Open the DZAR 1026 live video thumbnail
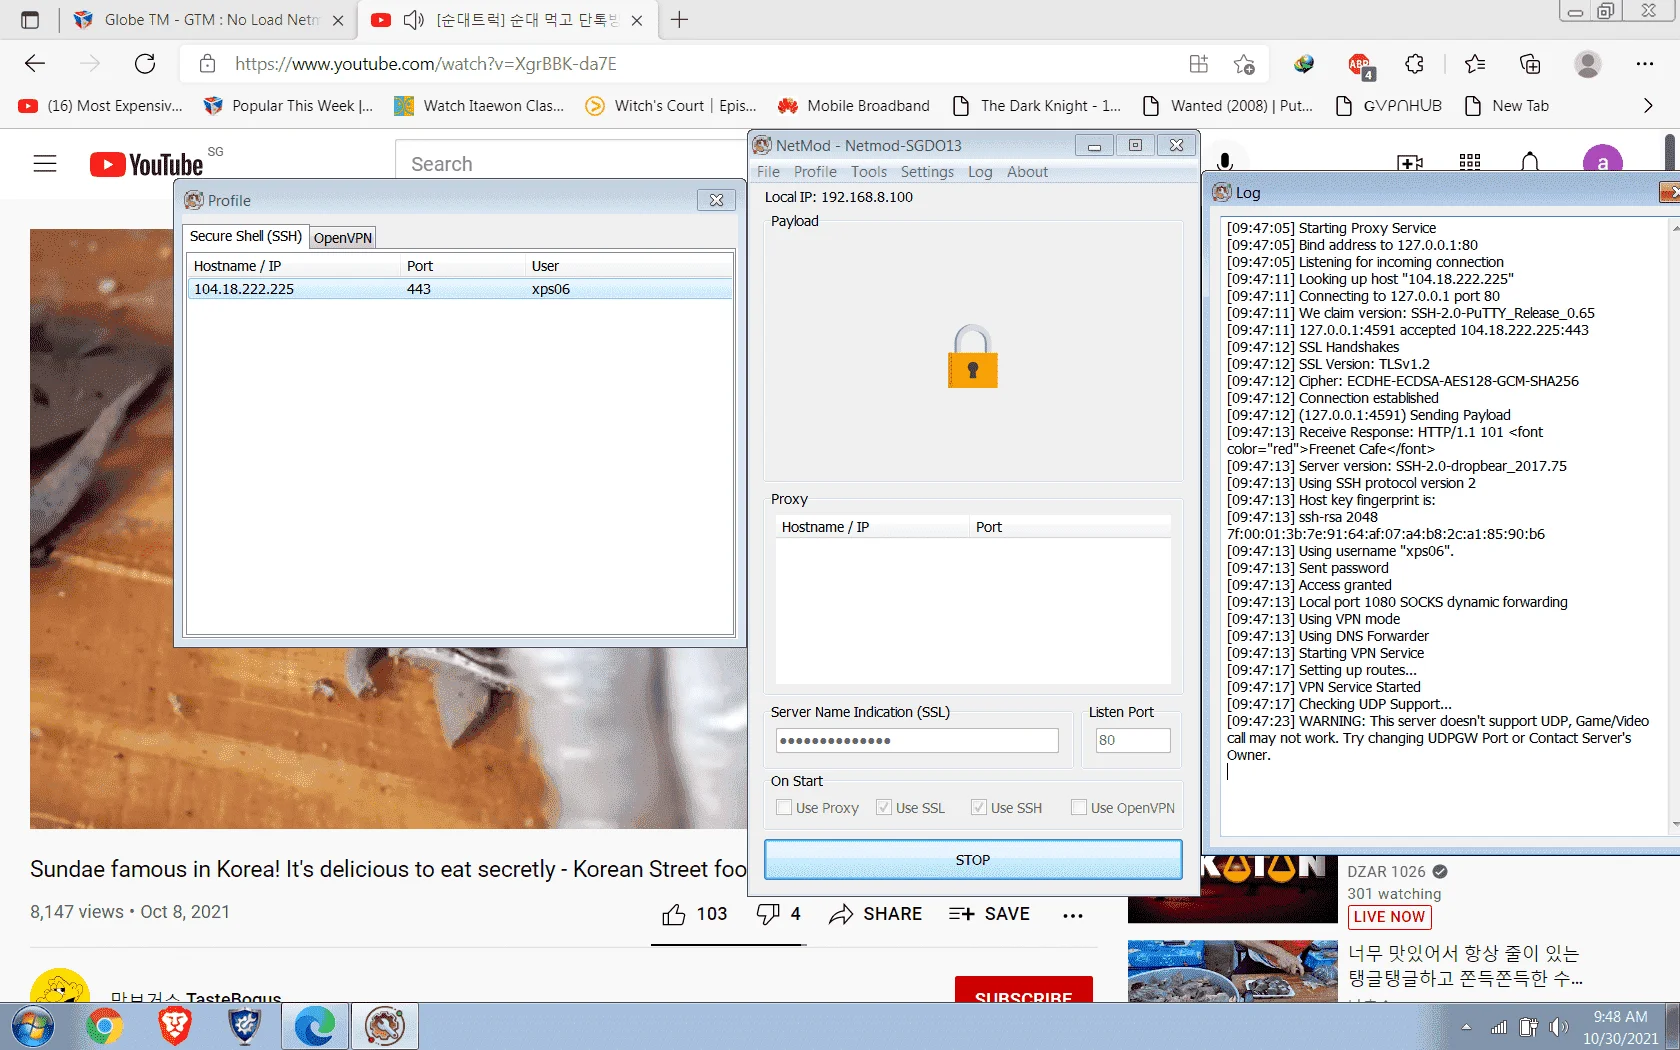The width and height of the screenshot is (1680, 1050). [x=1233, y=888]
